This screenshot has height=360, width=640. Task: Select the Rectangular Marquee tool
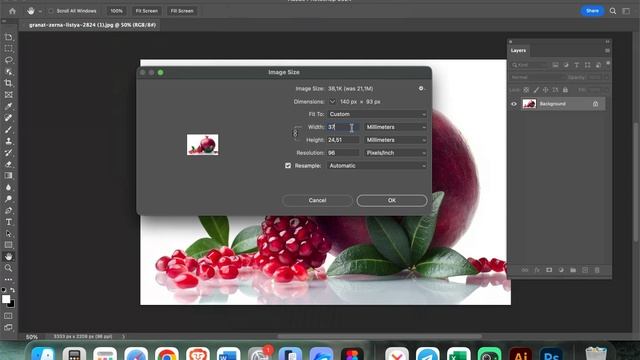(9, 49)
